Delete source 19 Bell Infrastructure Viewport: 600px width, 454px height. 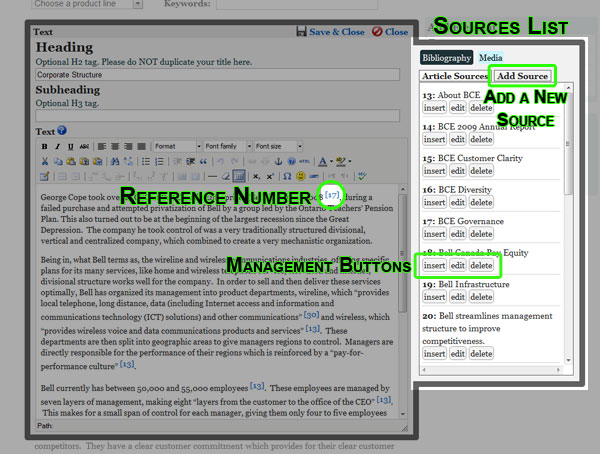(481, 297)
